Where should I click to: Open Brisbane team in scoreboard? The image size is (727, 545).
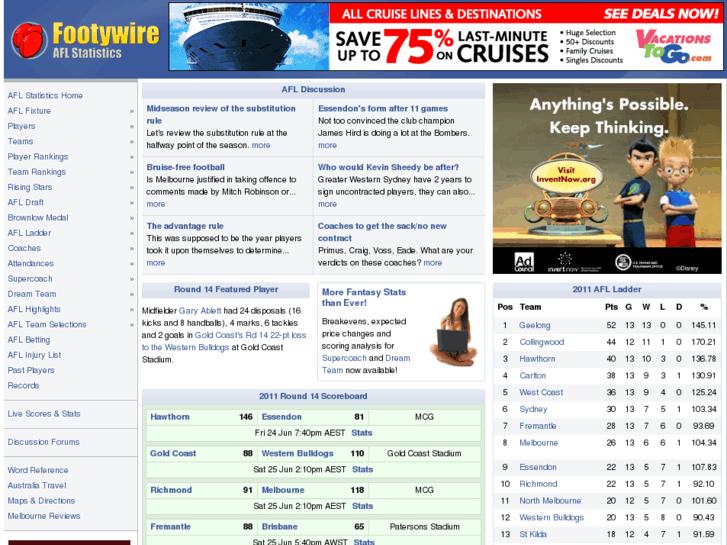tap(280, 526)
